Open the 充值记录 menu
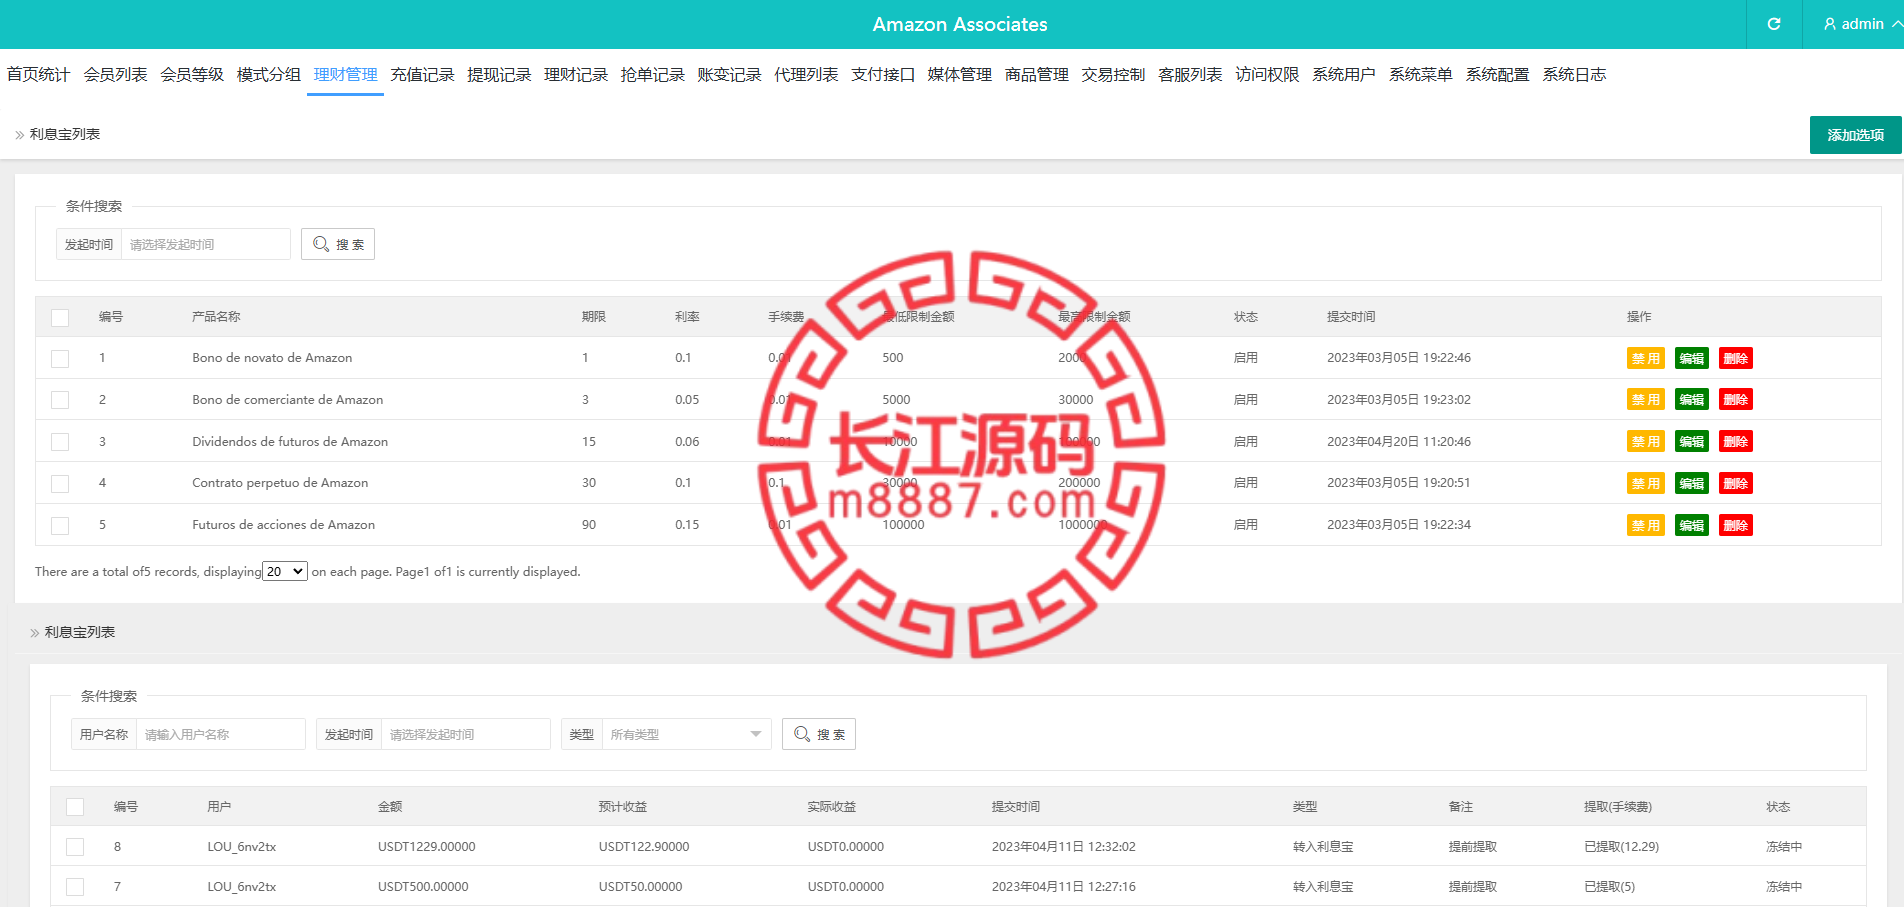The width and height of the screenshot is (1904, 907). click(422, 75)
